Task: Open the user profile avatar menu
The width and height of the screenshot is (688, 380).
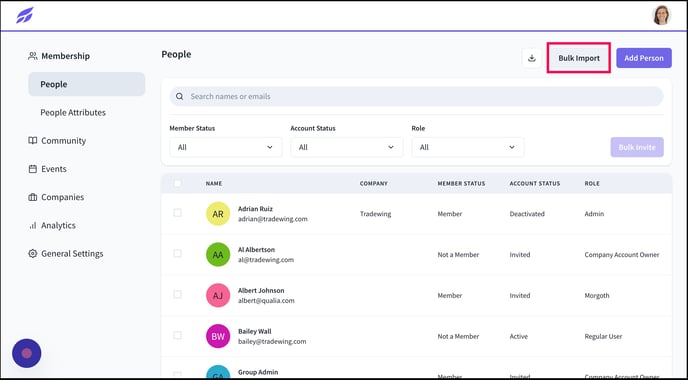Action: click(661, 15)
